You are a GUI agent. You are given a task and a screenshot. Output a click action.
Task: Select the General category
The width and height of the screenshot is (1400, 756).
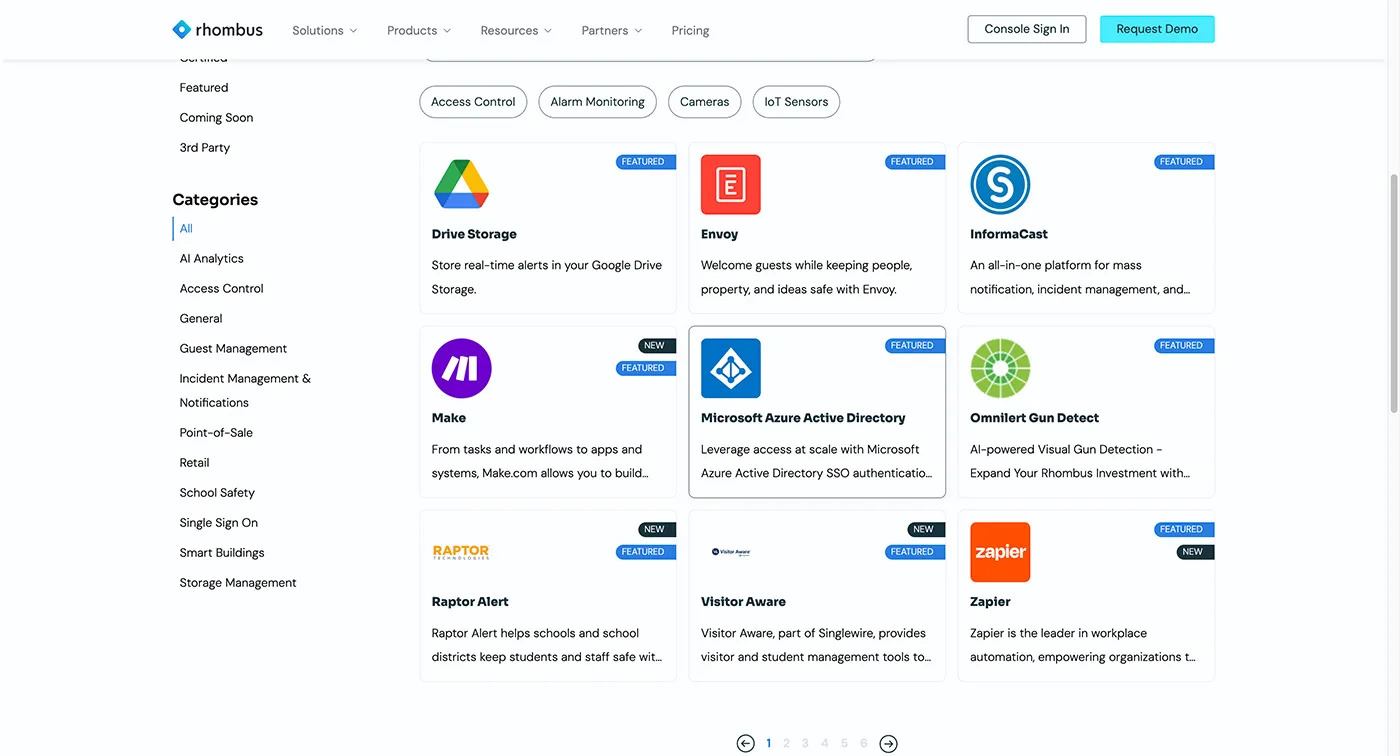201,319
